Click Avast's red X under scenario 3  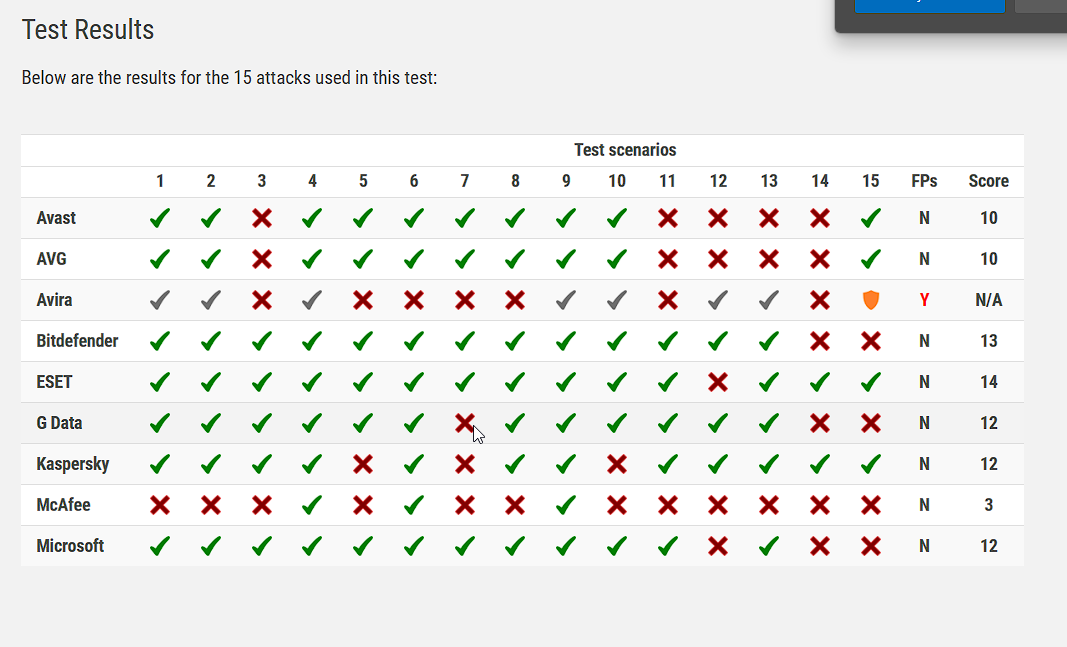[262, 218]
